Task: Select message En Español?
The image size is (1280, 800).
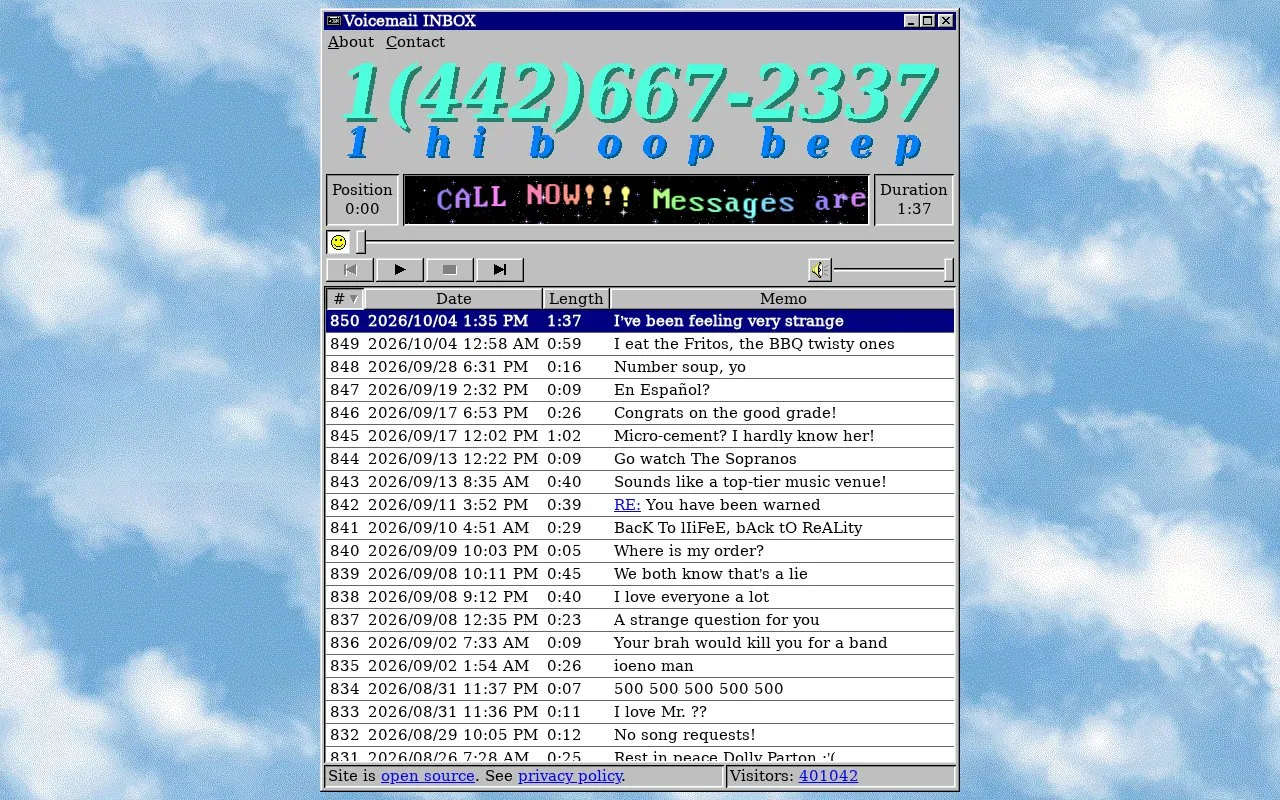Action: click(x=640, y=390)
